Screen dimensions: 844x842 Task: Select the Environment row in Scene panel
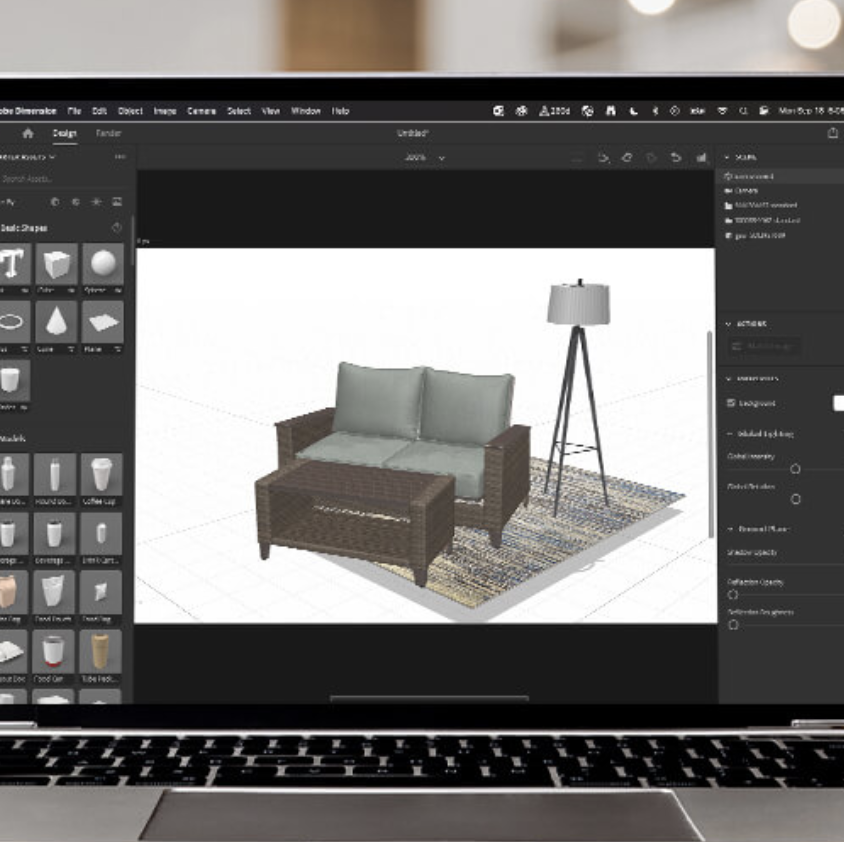point(780,177)
